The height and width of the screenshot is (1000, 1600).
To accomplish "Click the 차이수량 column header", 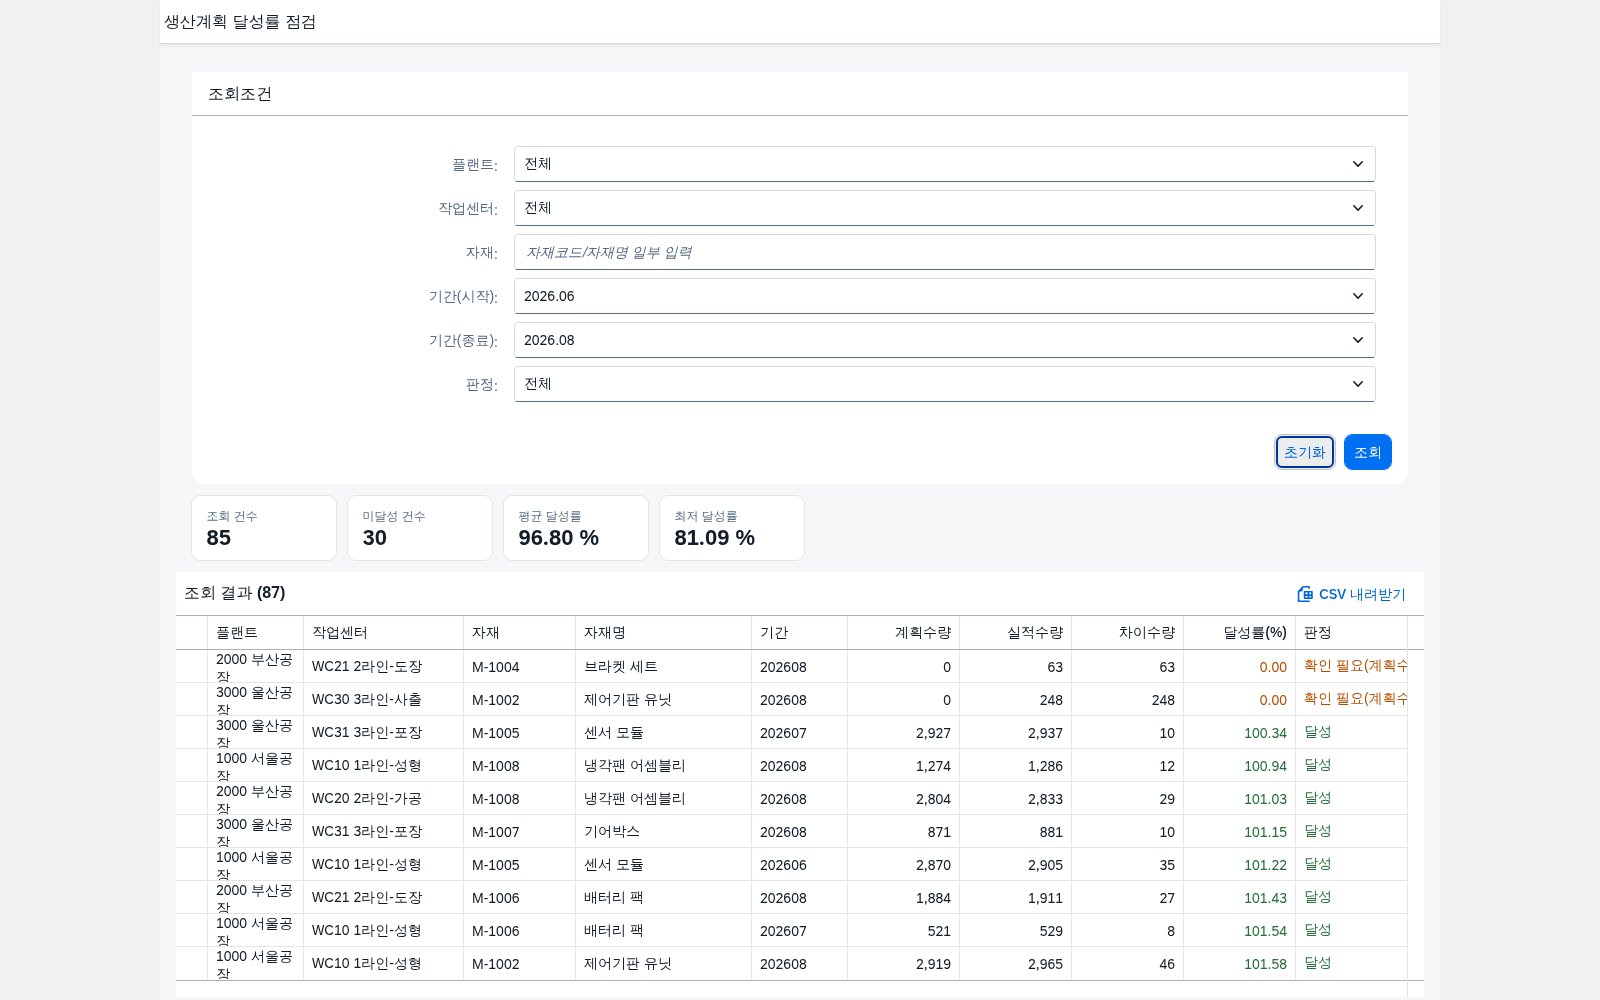I will (1127, 633).
